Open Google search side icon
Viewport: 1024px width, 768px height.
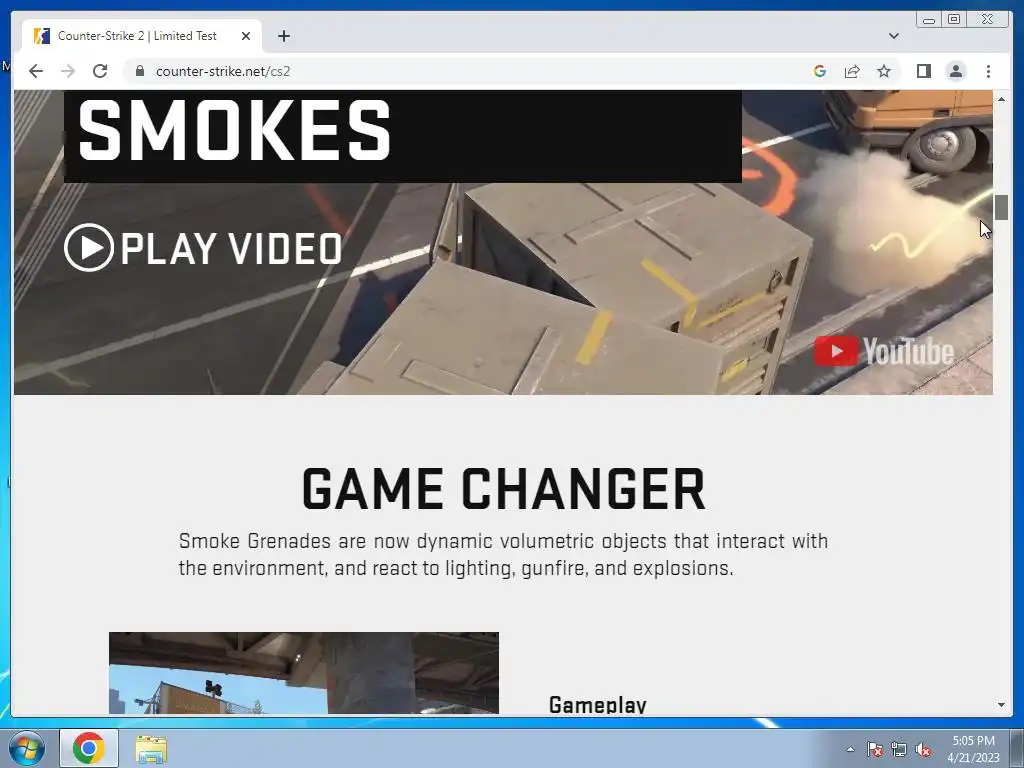(820, 71)
